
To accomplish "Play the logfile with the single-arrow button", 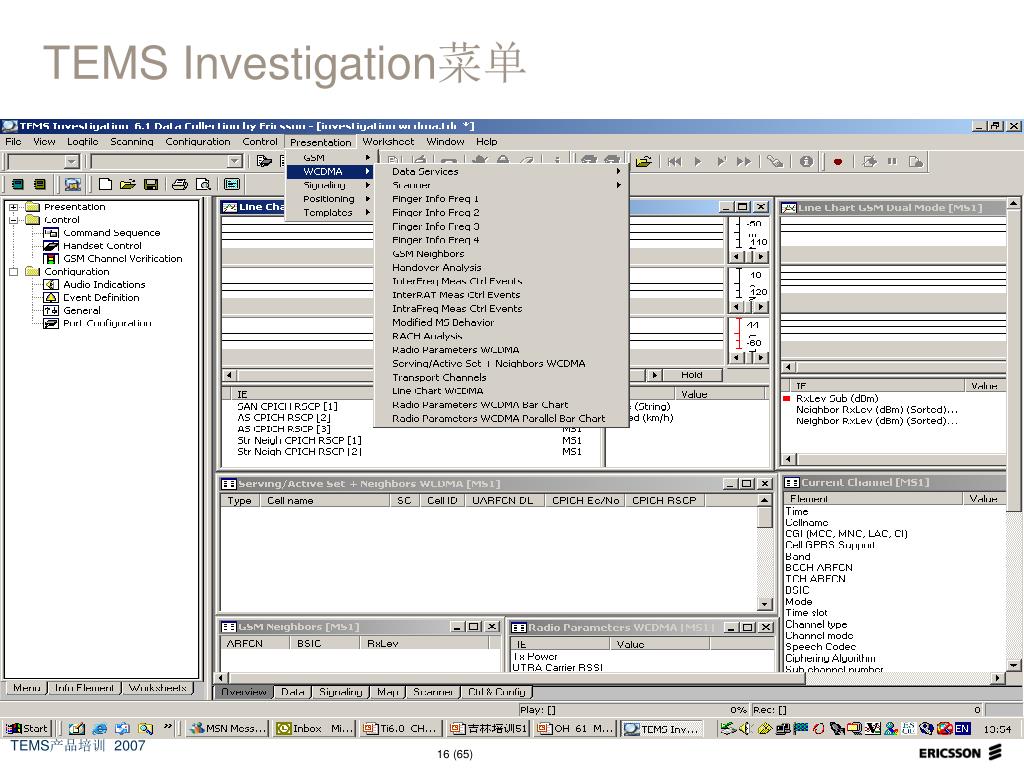I will point(697,161).
